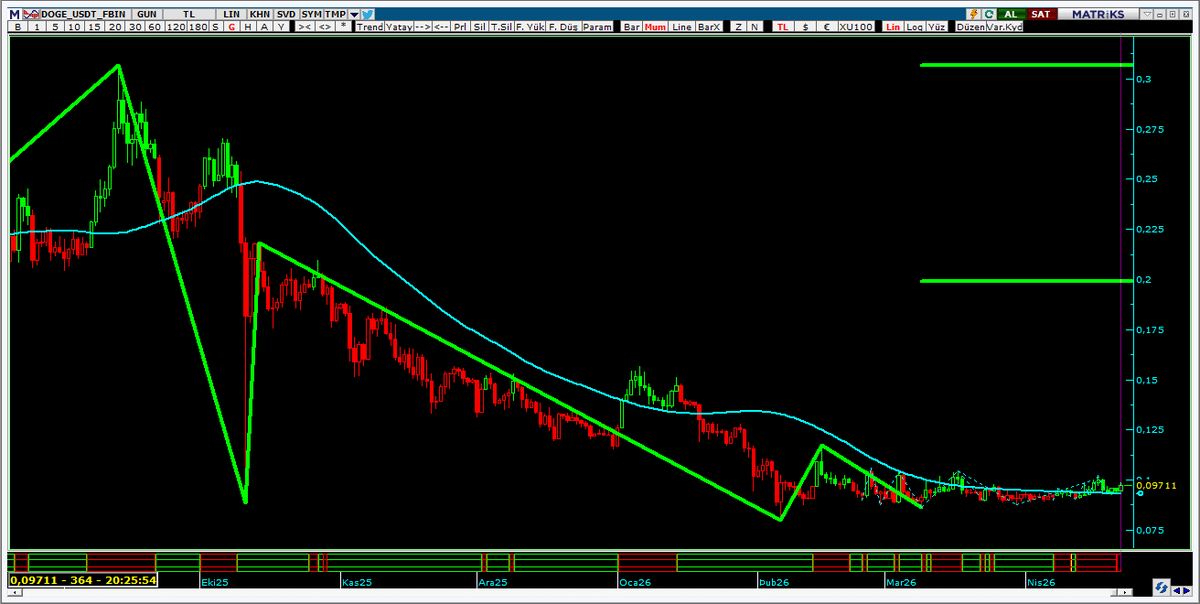Activate the Yatay horizontal line tool
This screenshot has height=604, width=1200.
(398, 27)
